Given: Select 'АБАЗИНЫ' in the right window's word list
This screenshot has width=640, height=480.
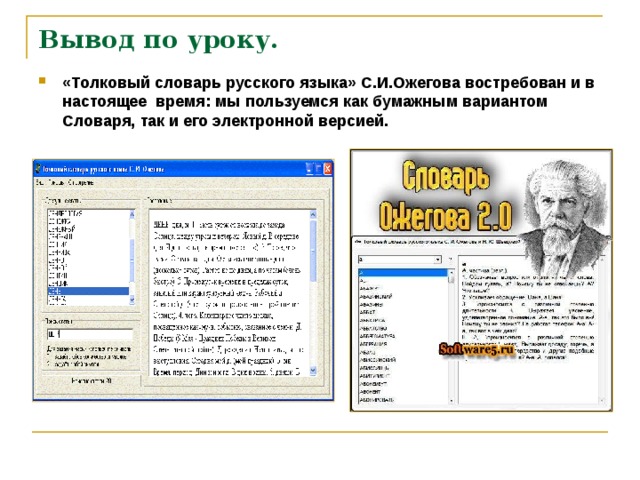Looking at the screenshot, I should click(371, 304).
